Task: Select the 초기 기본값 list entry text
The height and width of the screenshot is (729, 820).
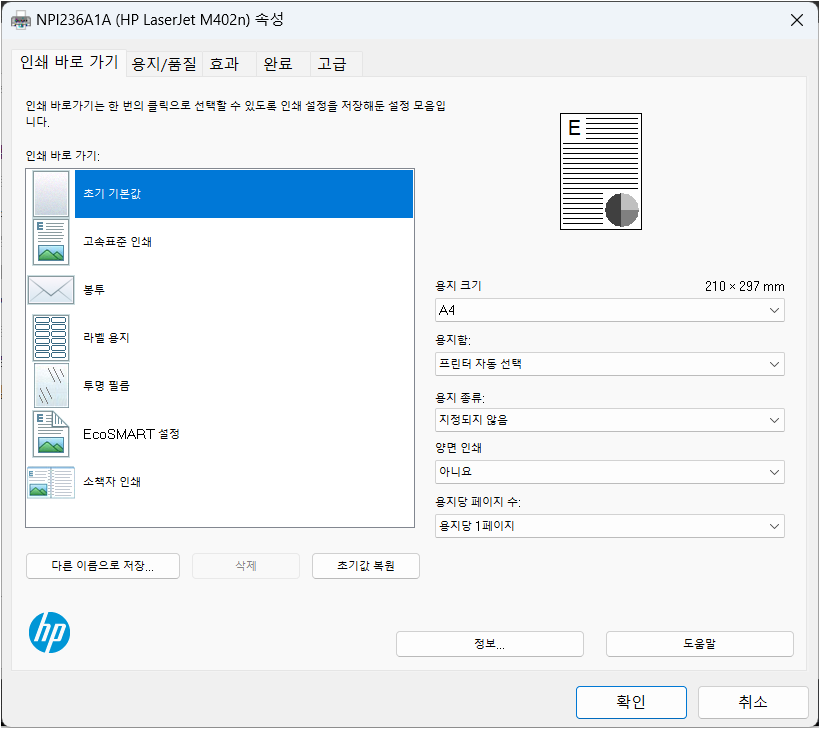Action: tap(112, 194)
